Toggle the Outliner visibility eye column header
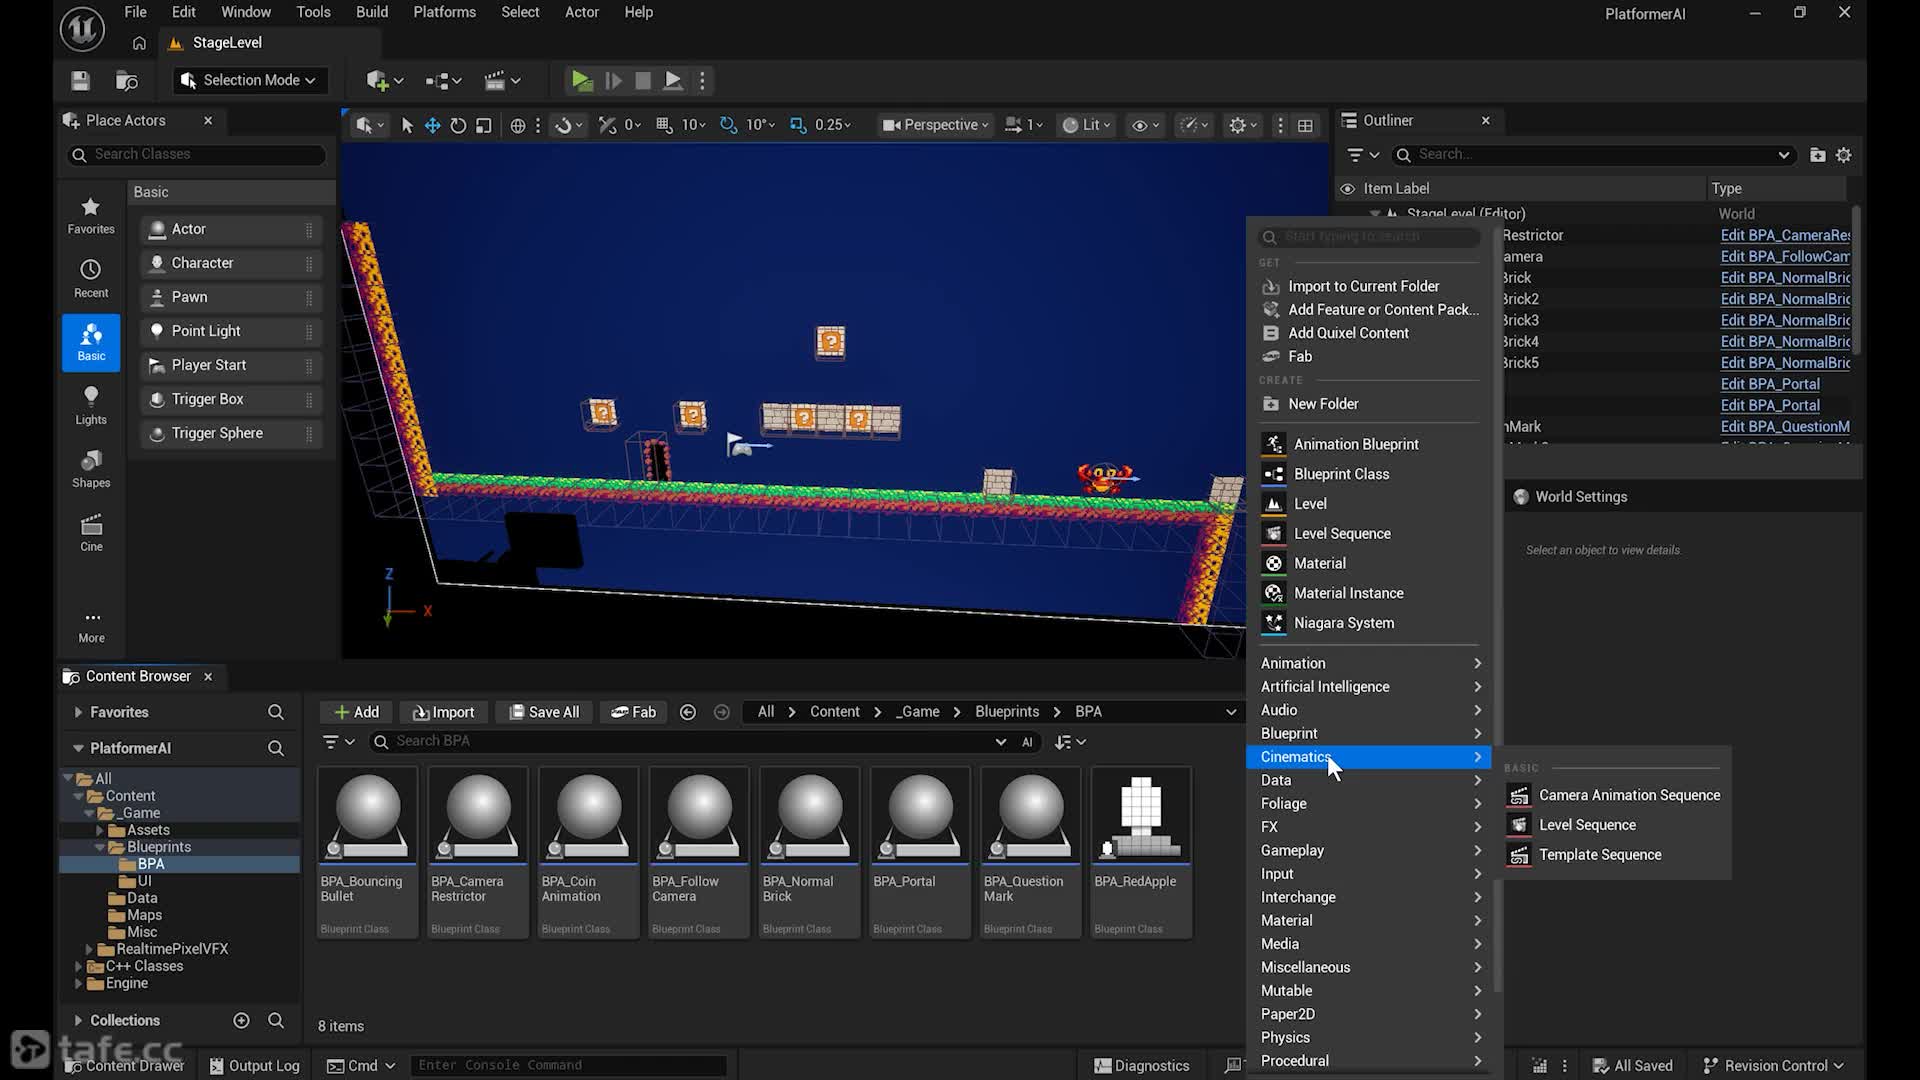1920x1080 pixels. tap(1348, 189)
